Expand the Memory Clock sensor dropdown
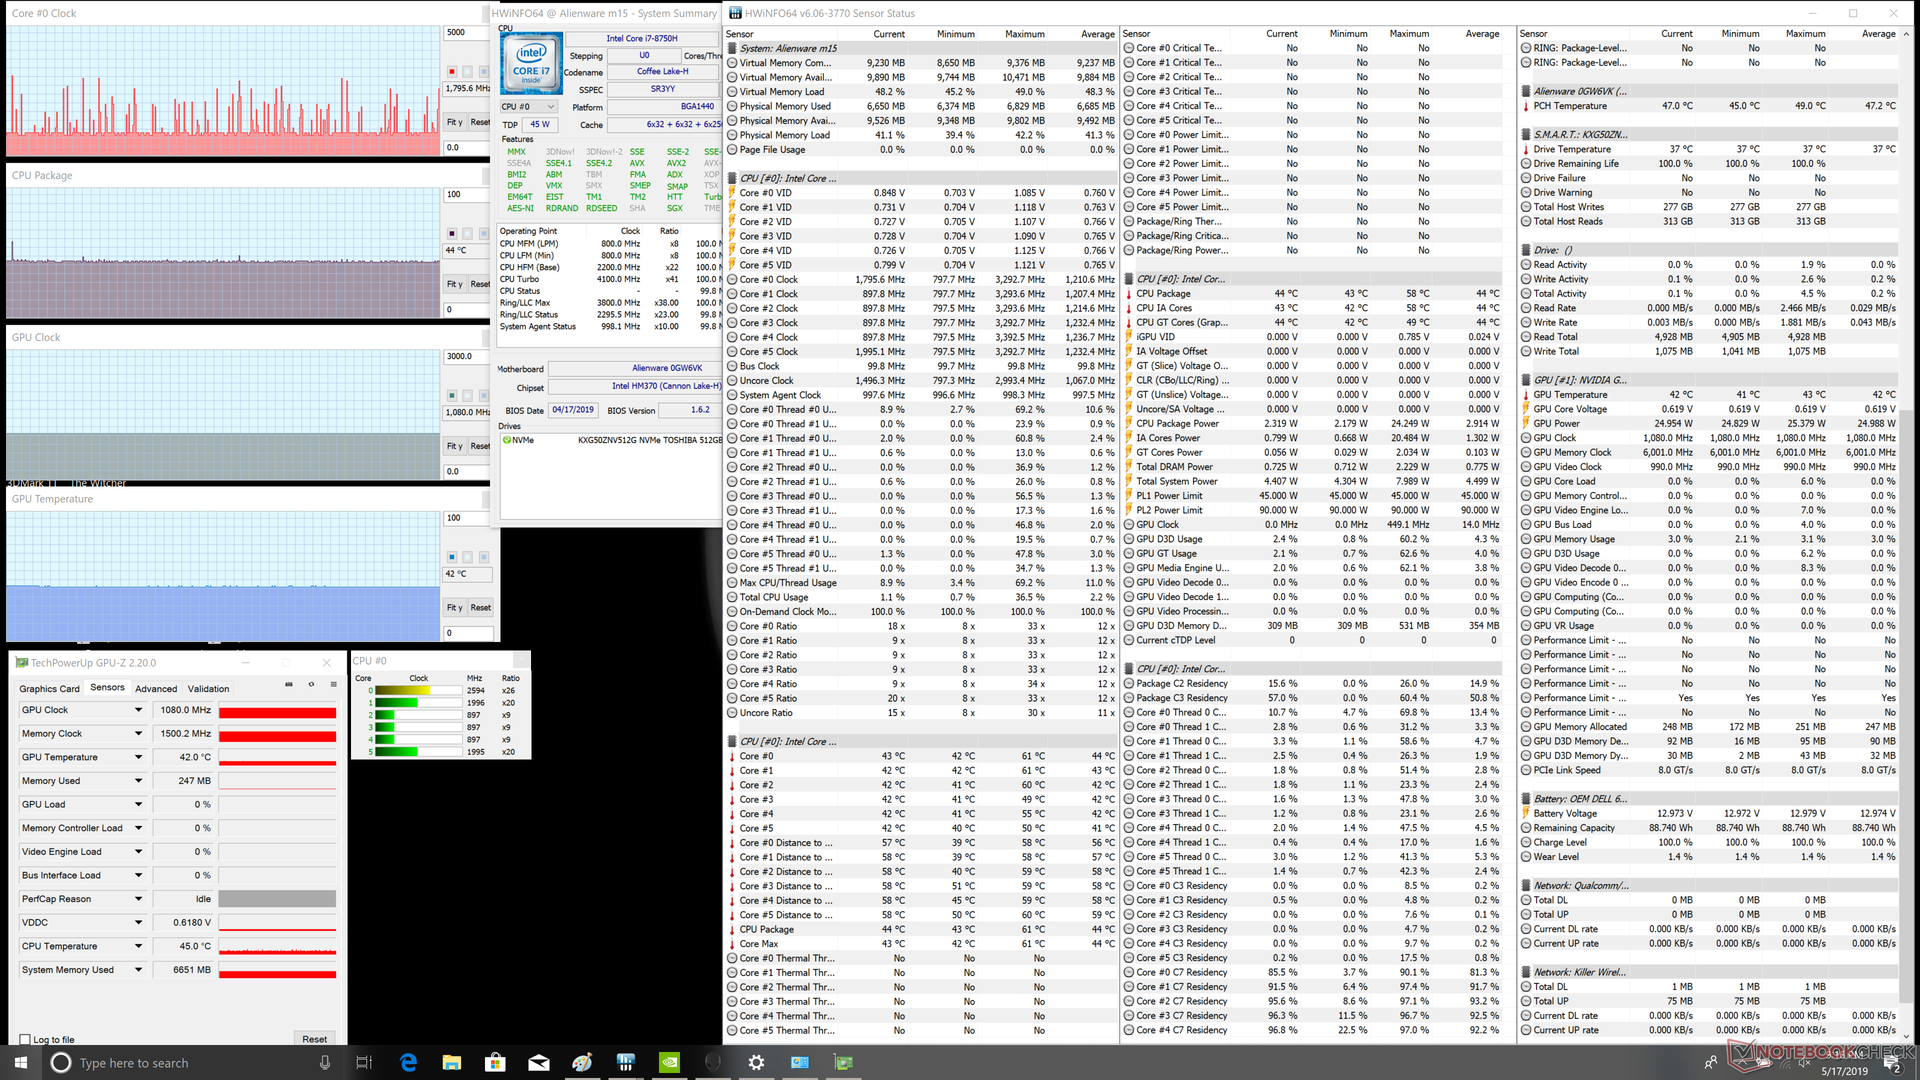This screenshot has width=1920, height=1080. [138, 733]
